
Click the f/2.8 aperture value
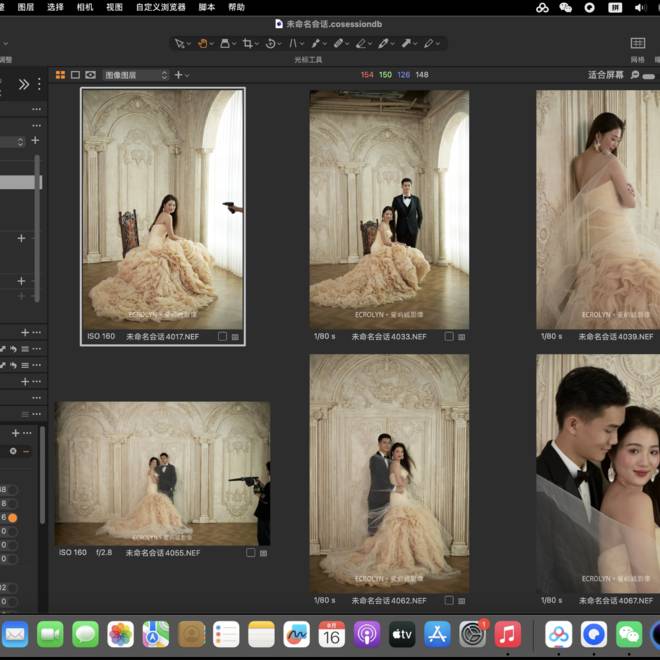tap(104, 552)
